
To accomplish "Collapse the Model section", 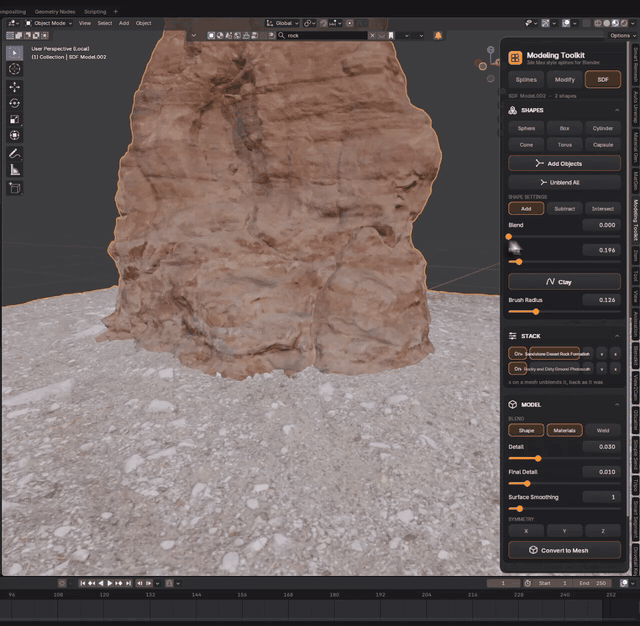I will (x=617, y=404).
